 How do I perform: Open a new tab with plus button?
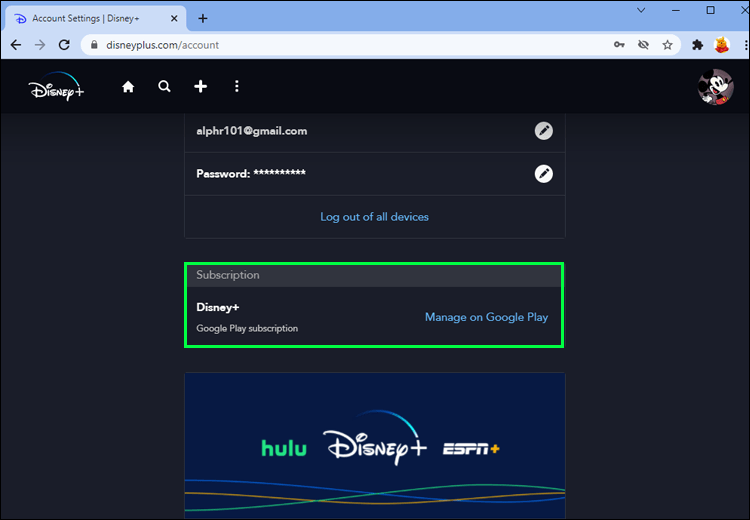pos(203,18)
